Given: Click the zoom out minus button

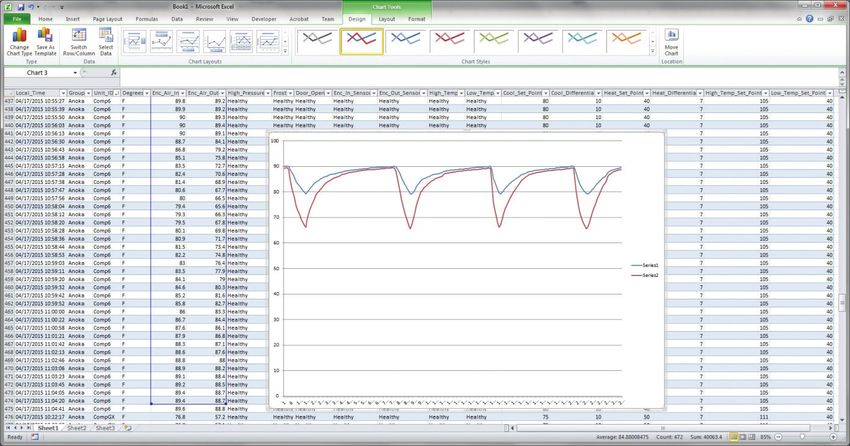Looking at the screenshot, I should click(x=778, y=437).
